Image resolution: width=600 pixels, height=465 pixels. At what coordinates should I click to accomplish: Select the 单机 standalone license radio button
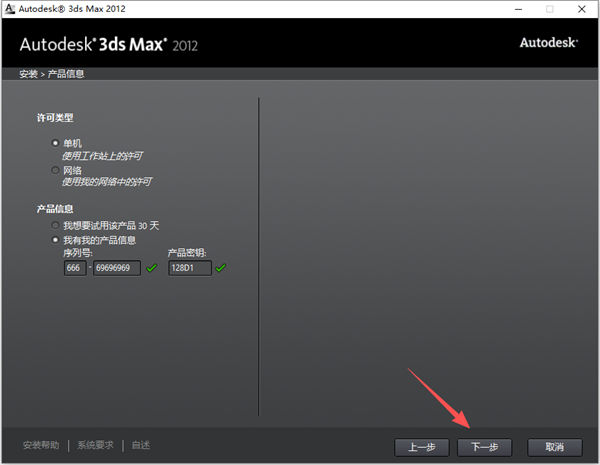55,143
